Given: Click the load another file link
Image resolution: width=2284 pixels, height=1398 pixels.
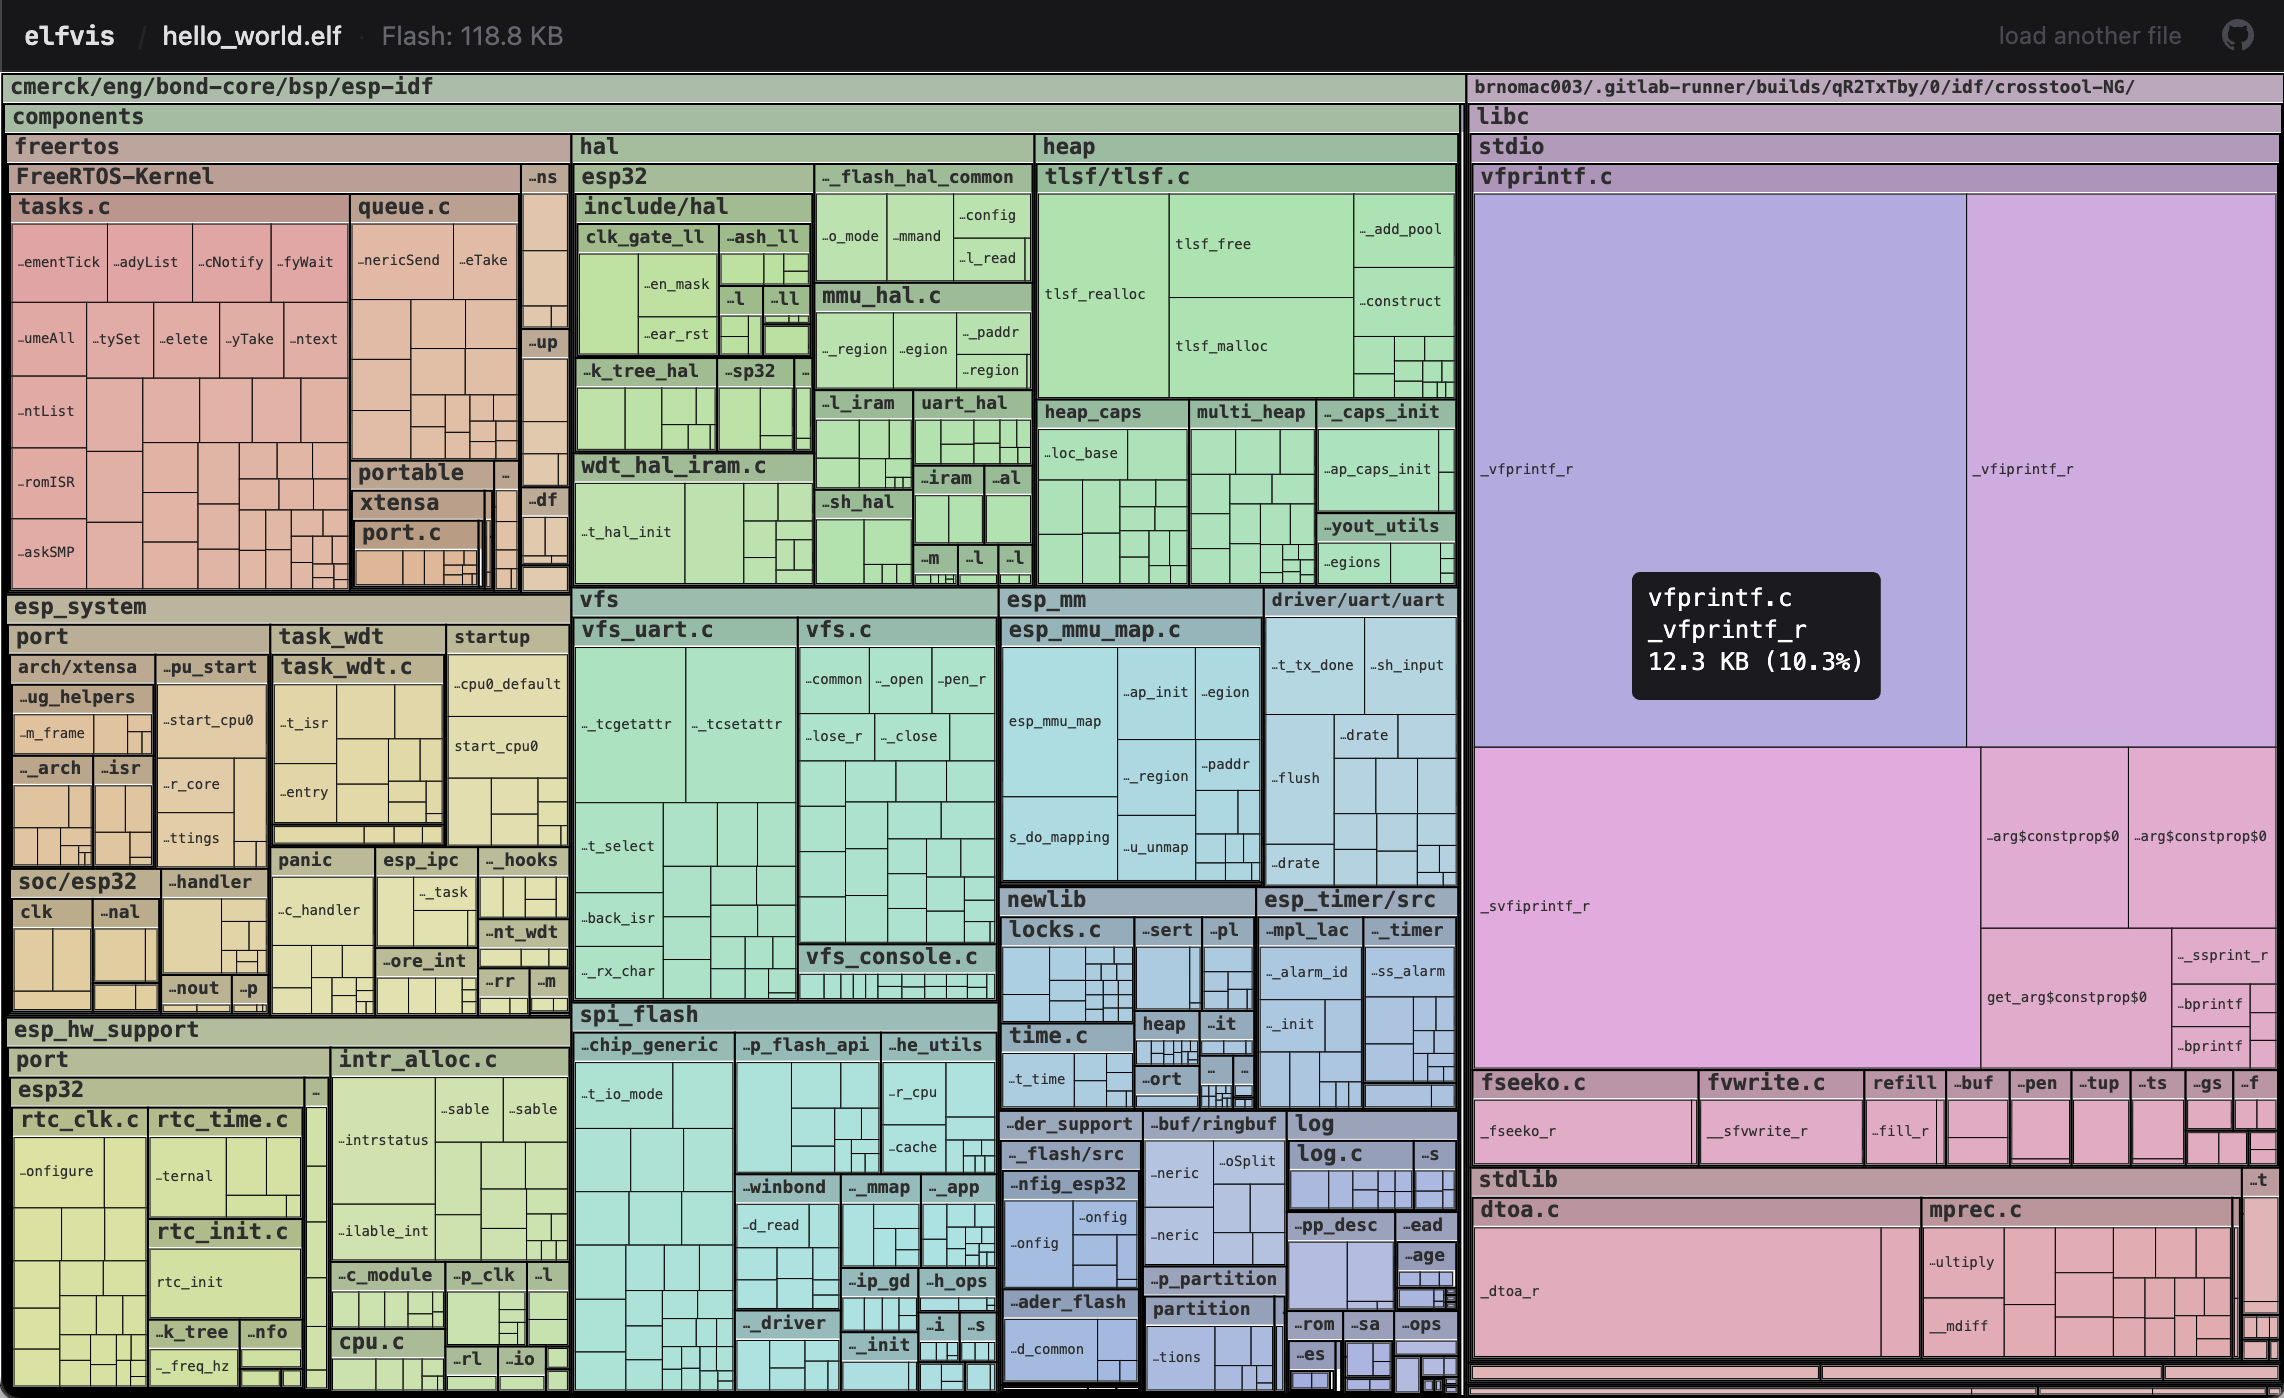Looking at the screenshot, I should [x=2091, y=35].
